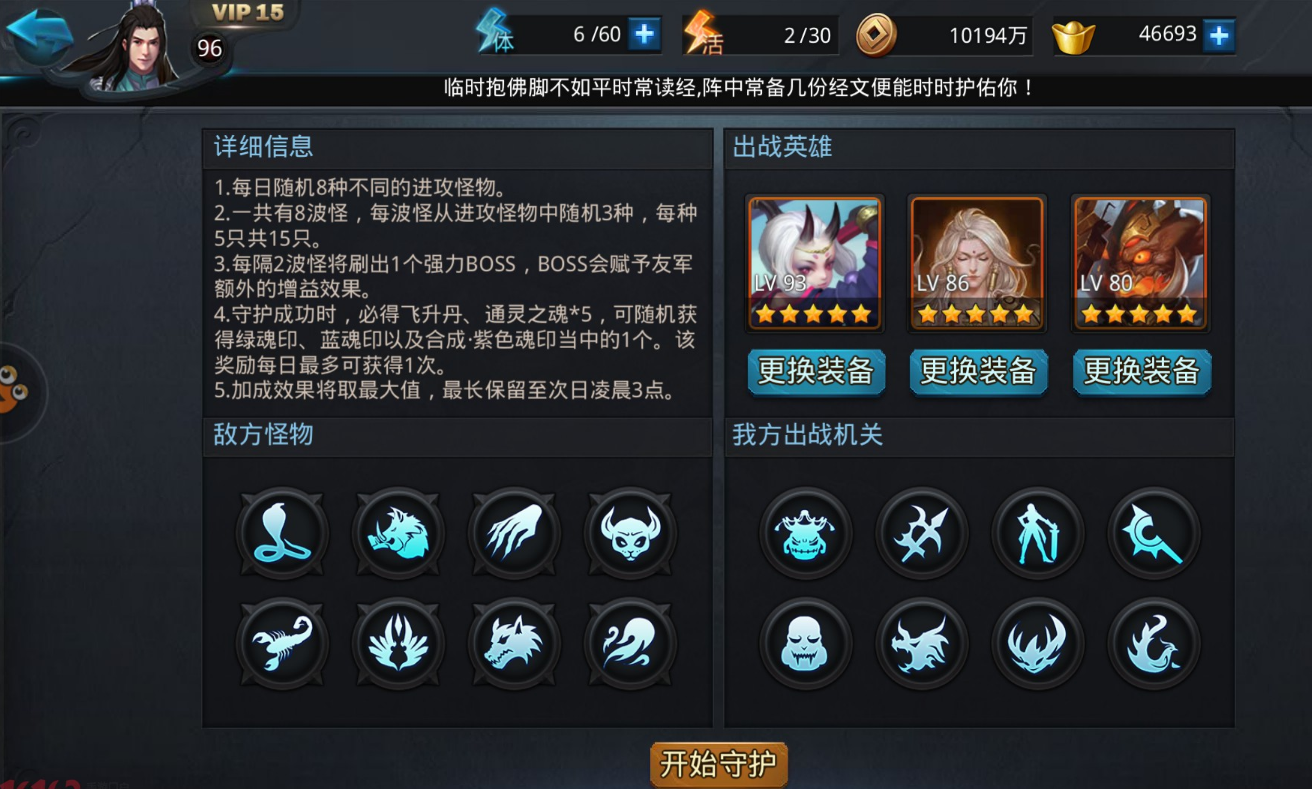Change equipment for LV 93 hero
Viewport: 1312px width, 789px height.
pyautogui.click(x=815, y=371)
